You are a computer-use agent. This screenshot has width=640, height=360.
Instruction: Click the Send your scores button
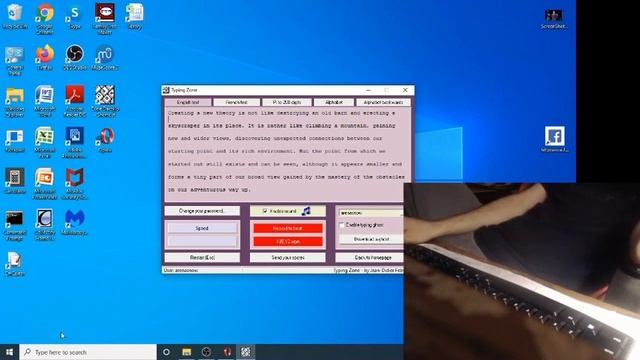click(x=288, y=258)
